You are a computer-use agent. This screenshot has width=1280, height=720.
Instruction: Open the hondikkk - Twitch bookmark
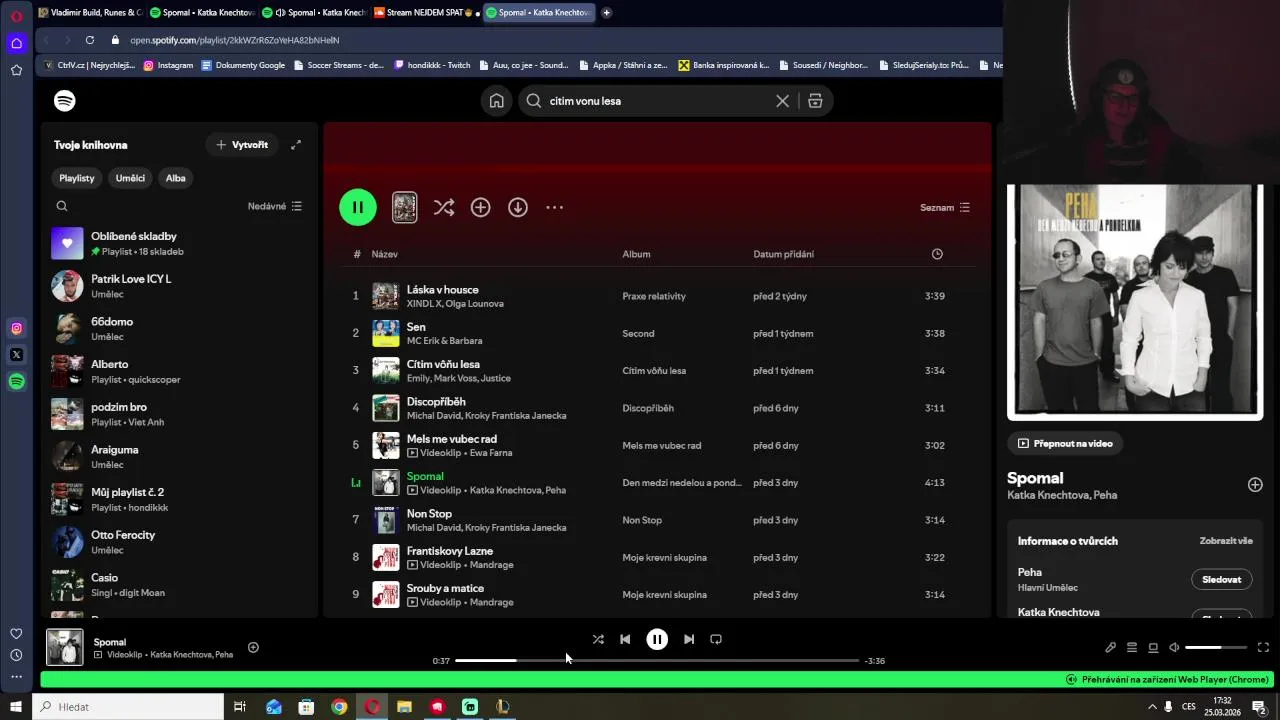(432, 65)
